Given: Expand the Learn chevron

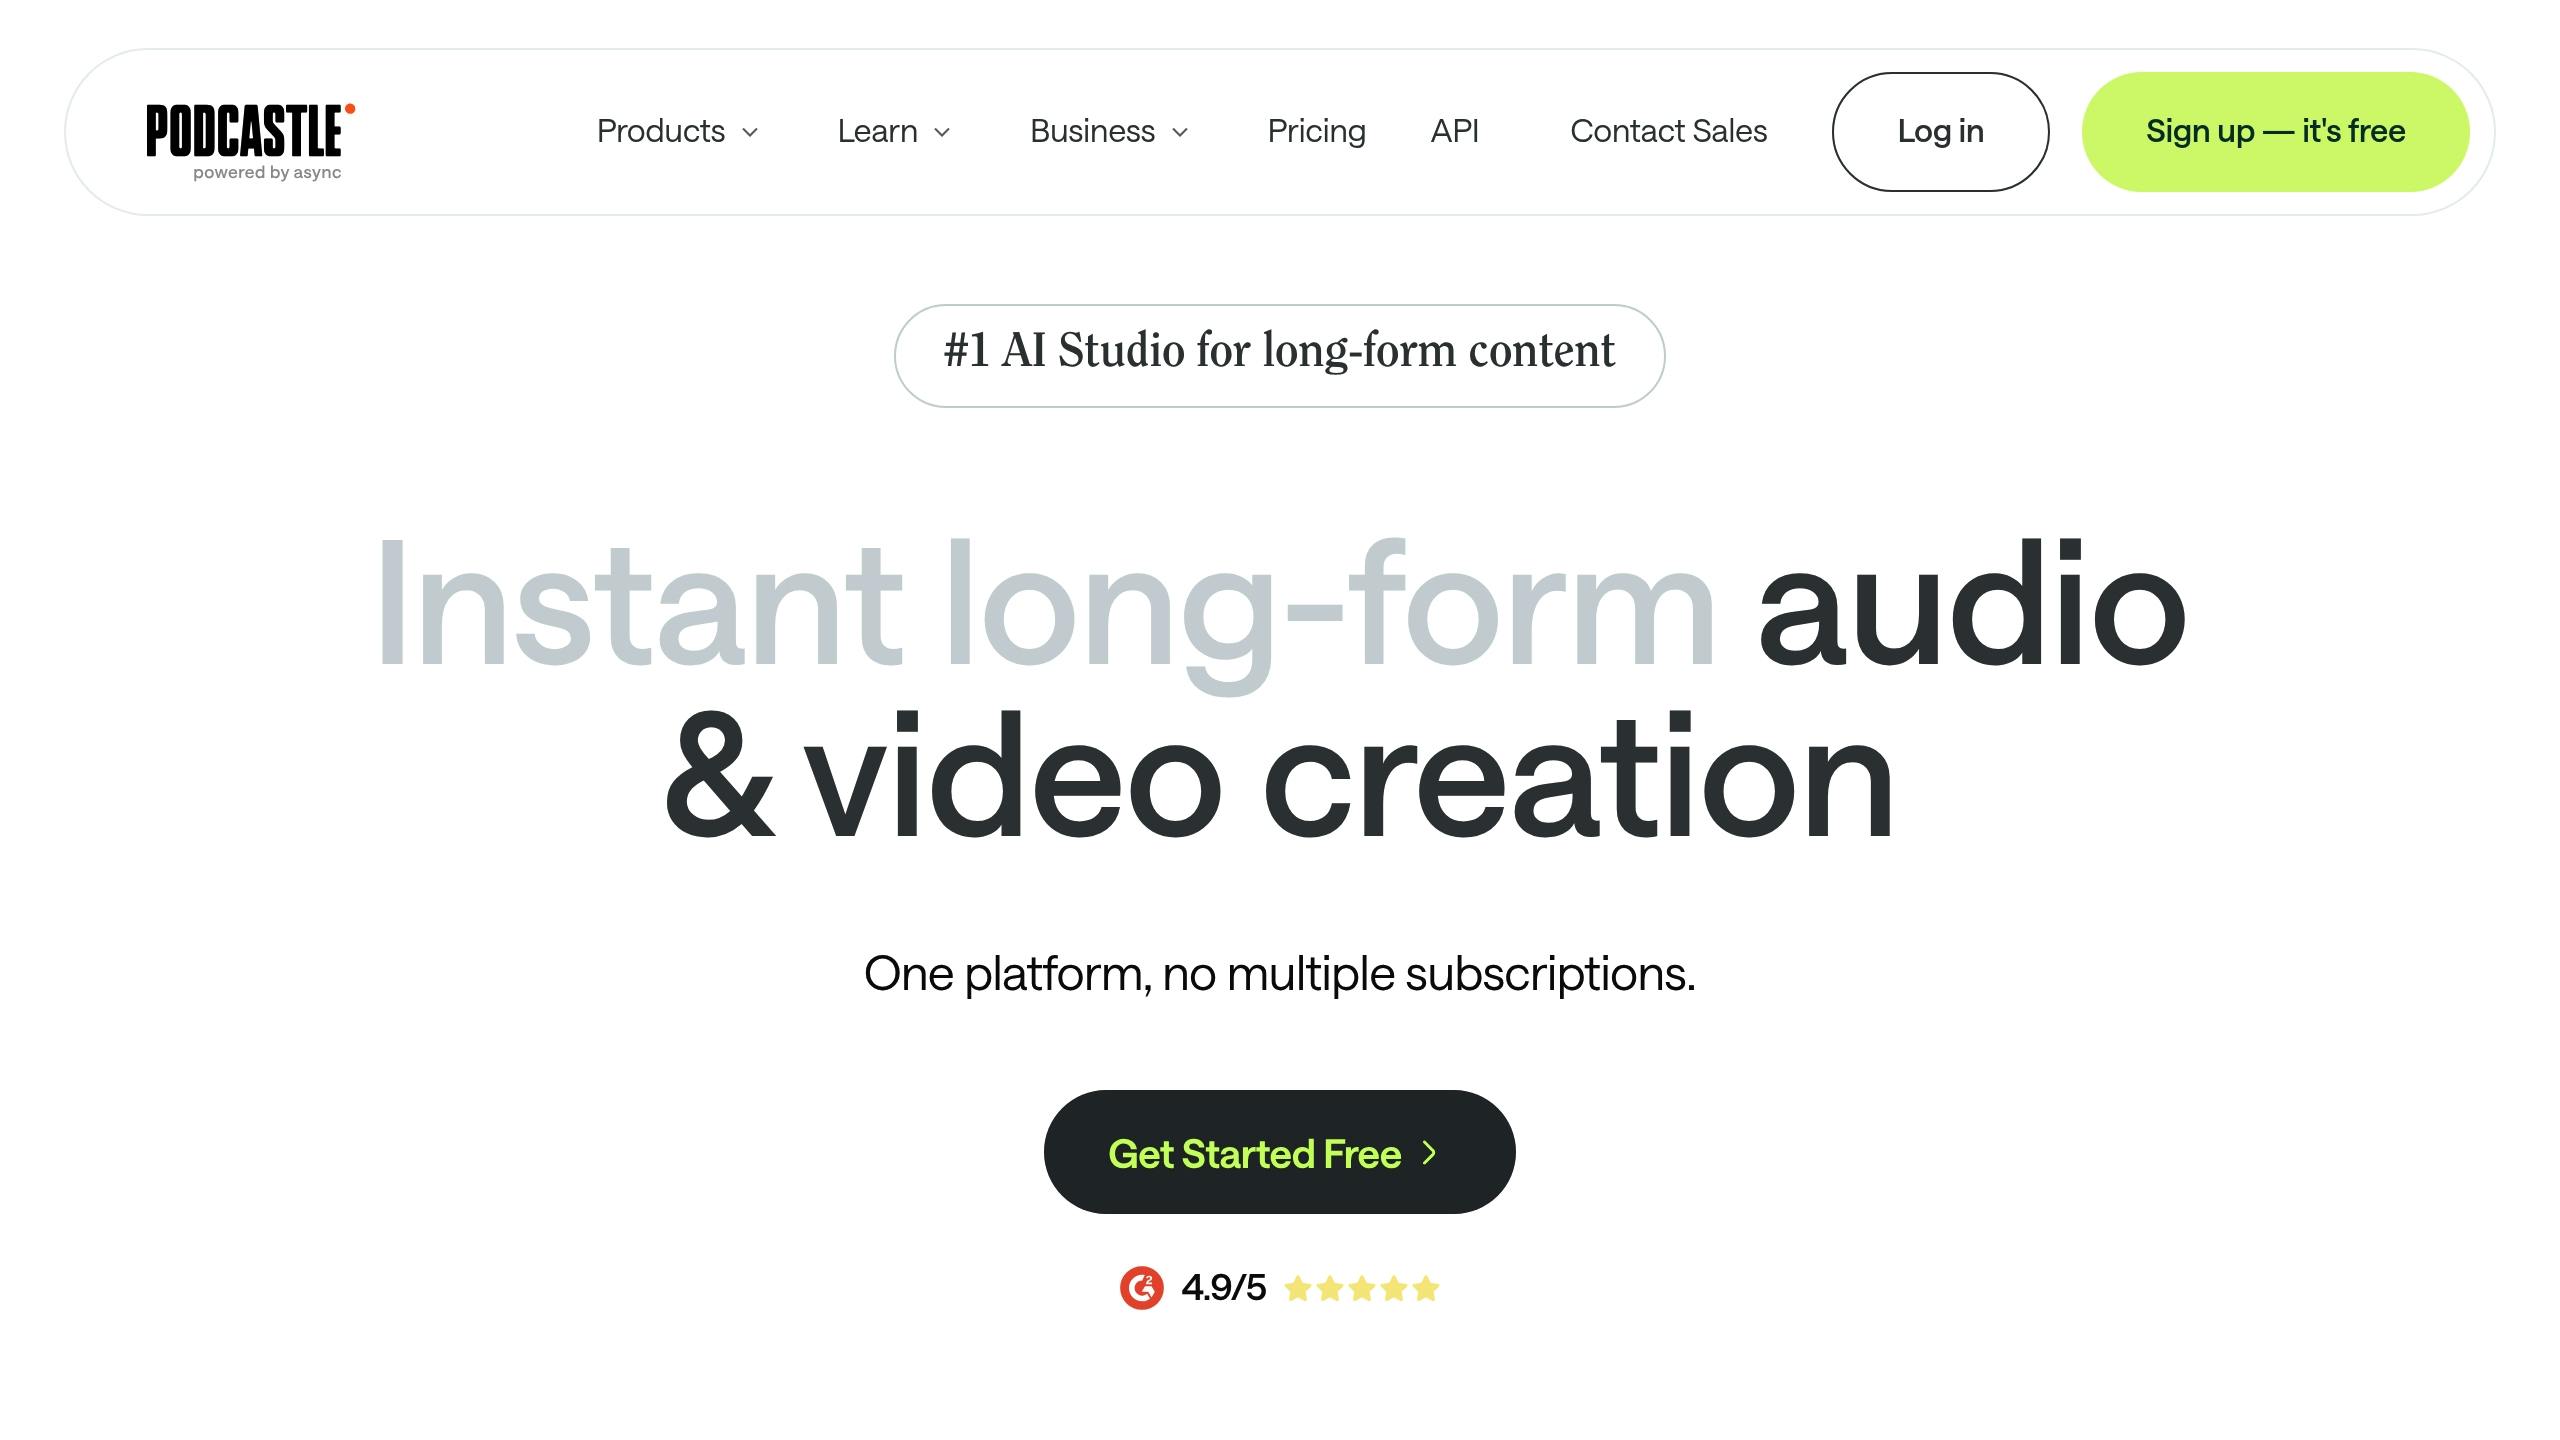Looking at the screenshot, I should click(x=942, y=132).
